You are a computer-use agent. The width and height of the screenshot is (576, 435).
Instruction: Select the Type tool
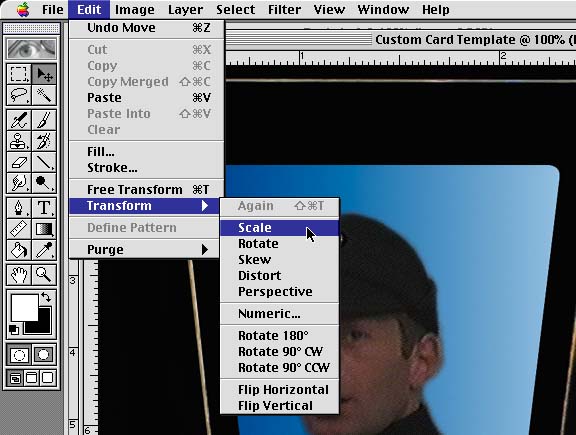[44, 208]
